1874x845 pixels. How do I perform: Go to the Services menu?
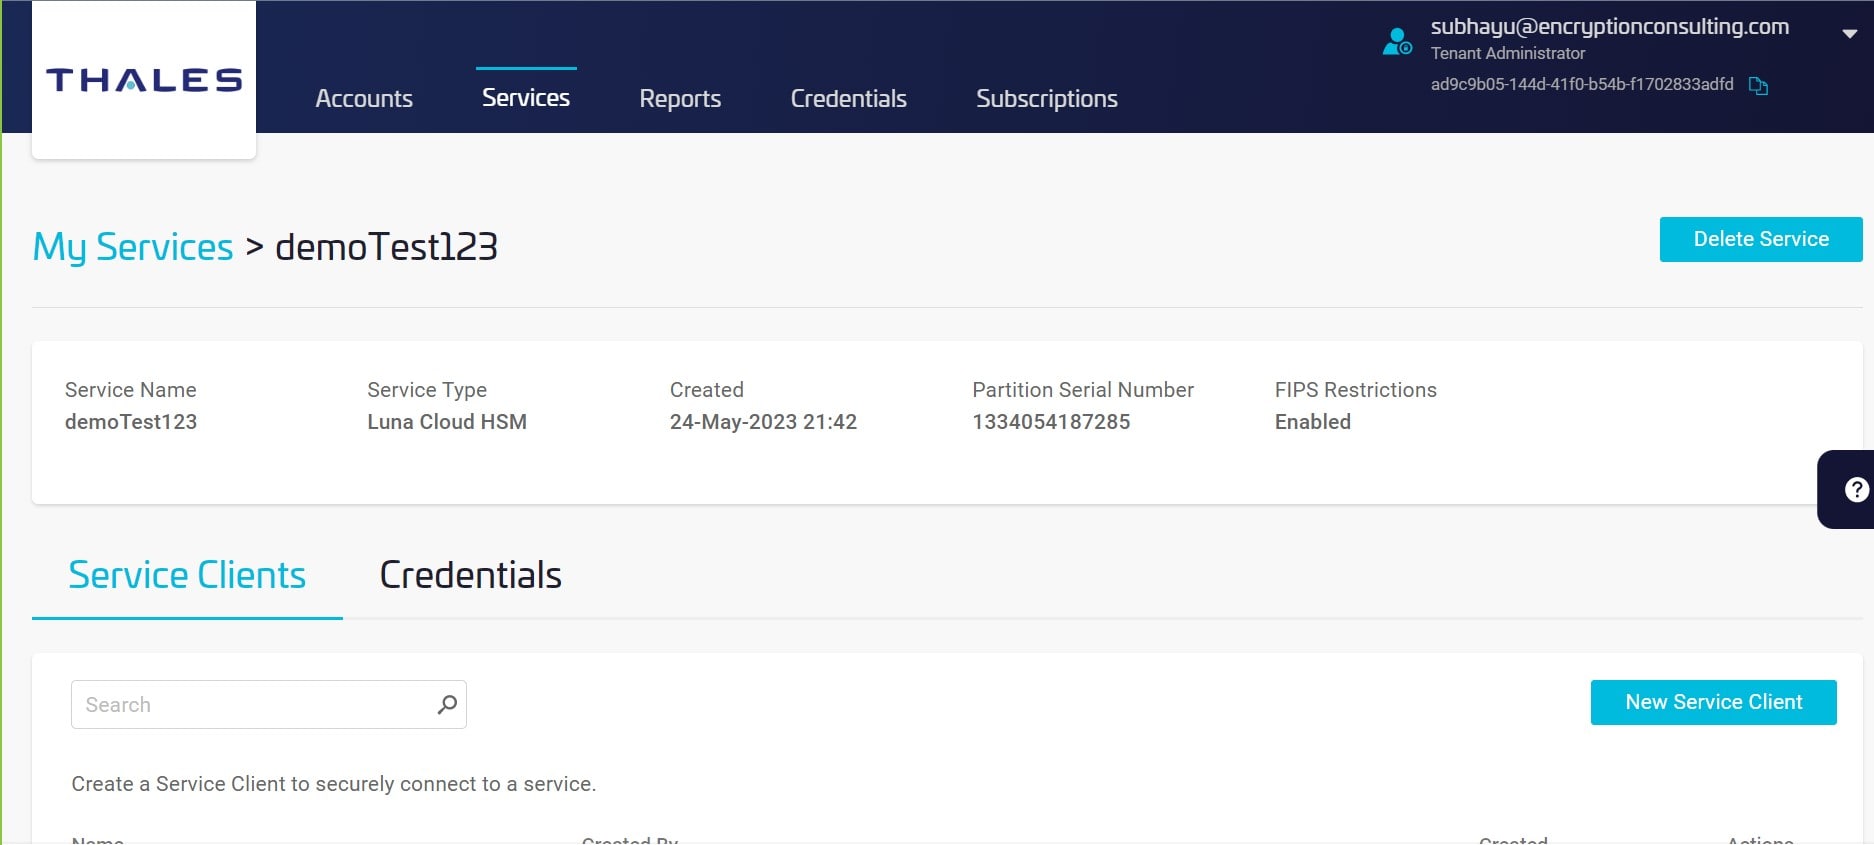[x=526, y=97]
